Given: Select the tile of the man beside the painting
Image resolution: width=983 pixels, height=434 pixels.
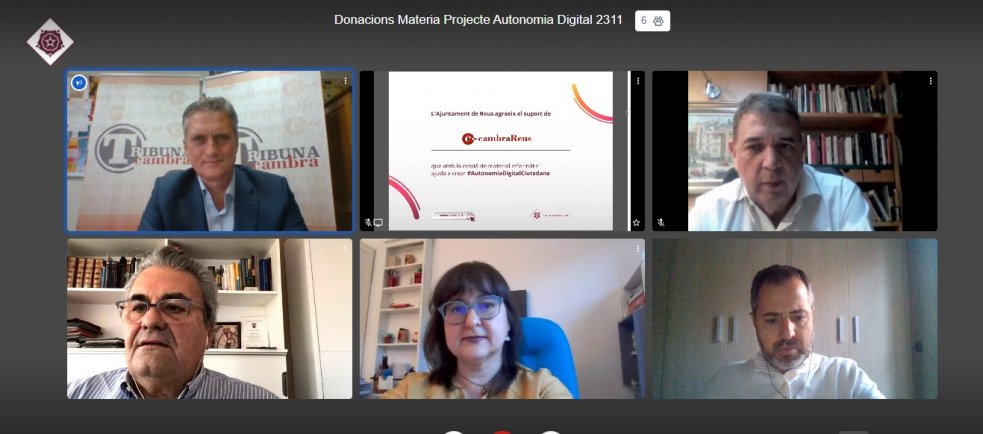Looking at the screenshot, I should coord(795,151).
